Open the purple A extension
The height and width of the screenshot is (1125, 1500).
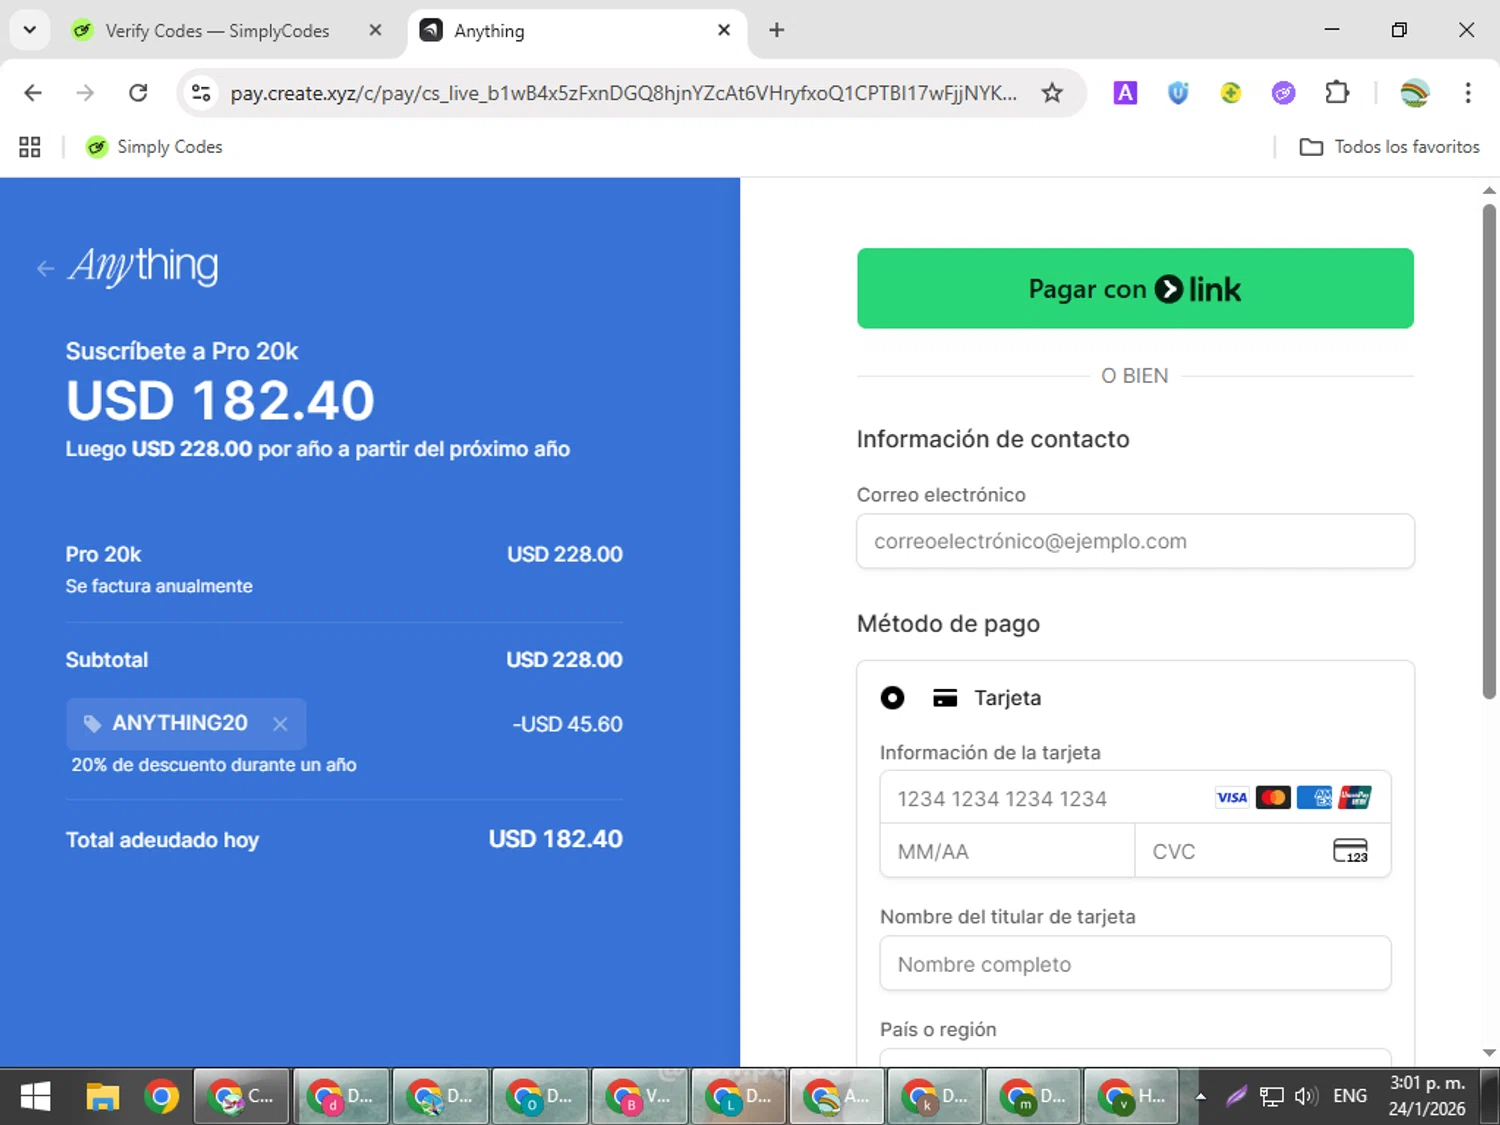click(x=1125, y=93)
